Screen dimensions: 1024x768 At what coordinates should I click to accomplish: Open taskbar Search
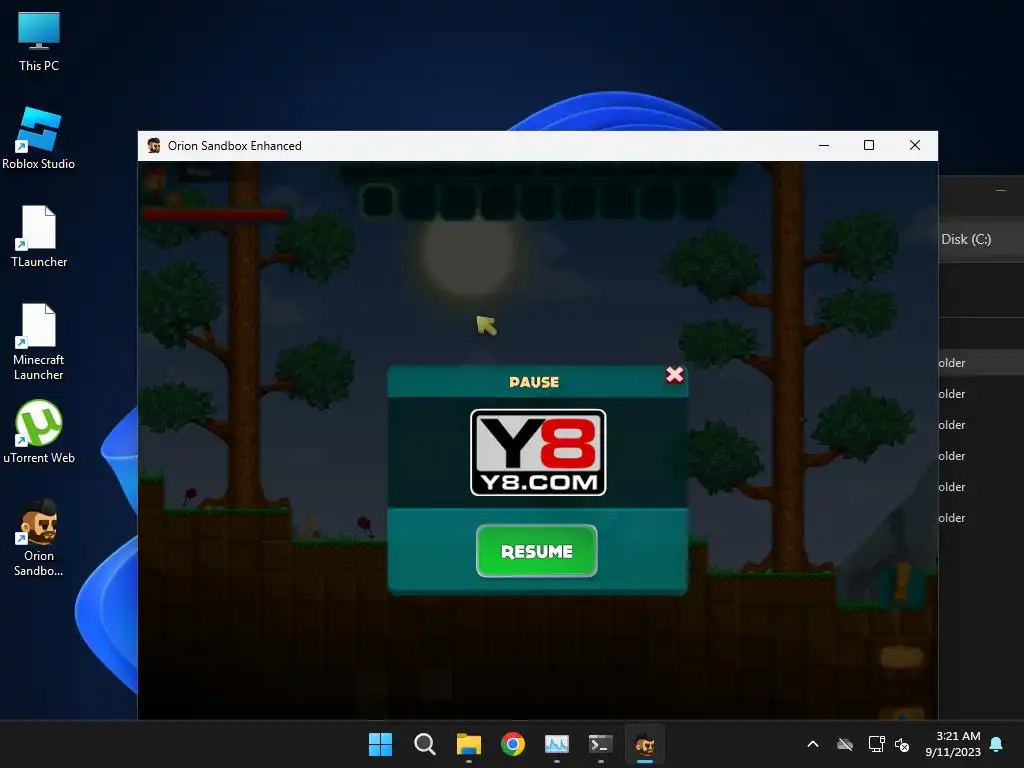pos(424,744)
